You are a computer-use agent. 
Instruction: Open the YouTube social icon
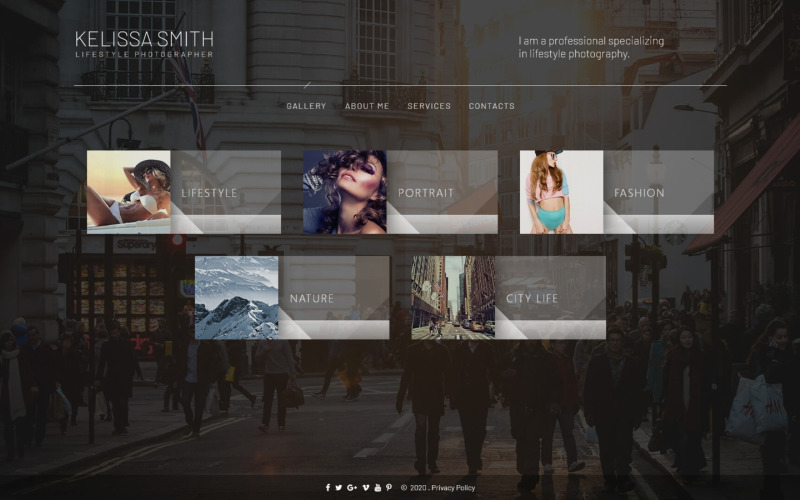coord(377,488)
